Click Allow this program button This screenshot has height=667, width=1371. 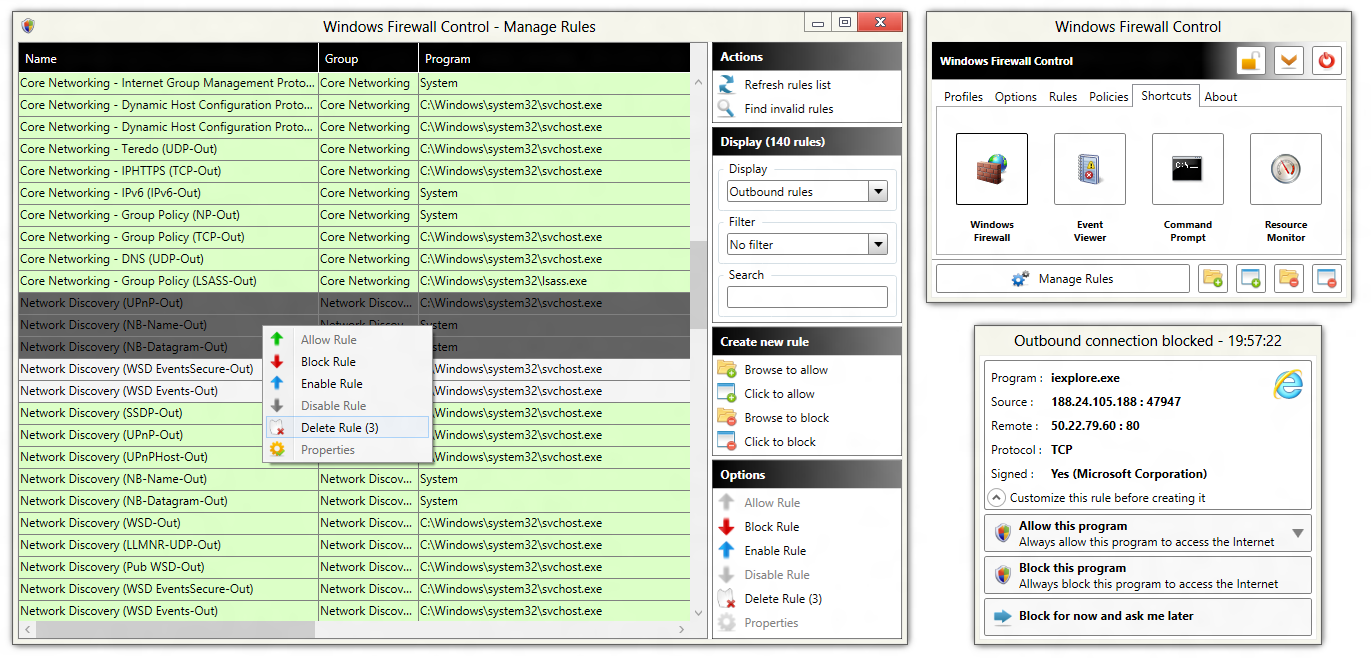click(x=1147, y=534)
